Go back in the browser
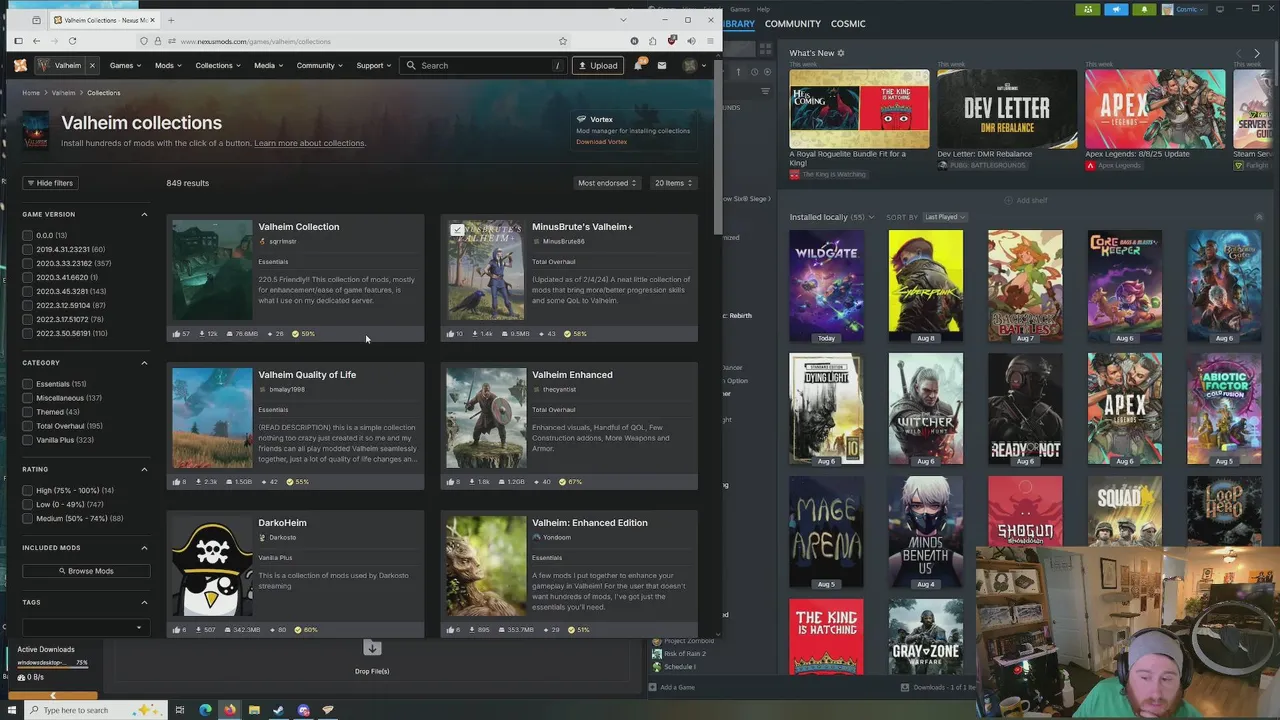The width and height of the screenshot is (1280, 720). click(36, 41)
